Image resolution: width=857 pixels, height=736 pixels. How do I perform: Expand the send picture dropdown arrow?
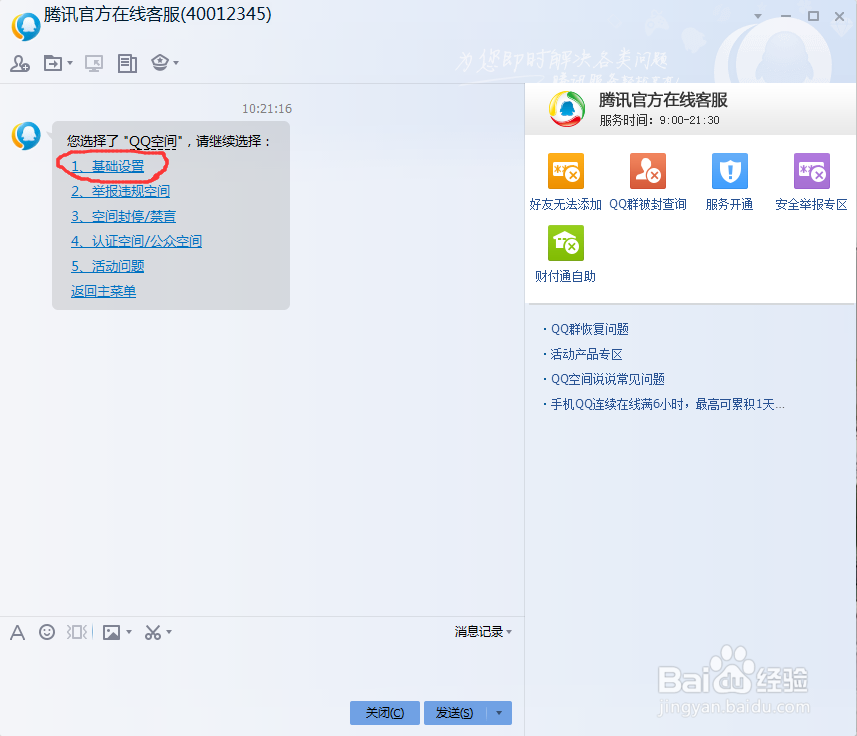[x=129, y=632]
